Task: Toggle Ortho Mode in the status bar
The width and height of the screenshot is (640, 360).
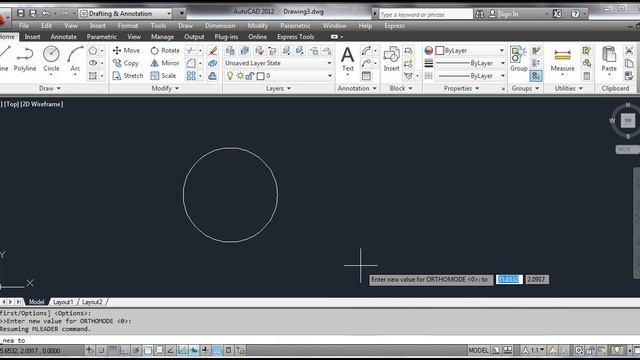Action: 124,350
